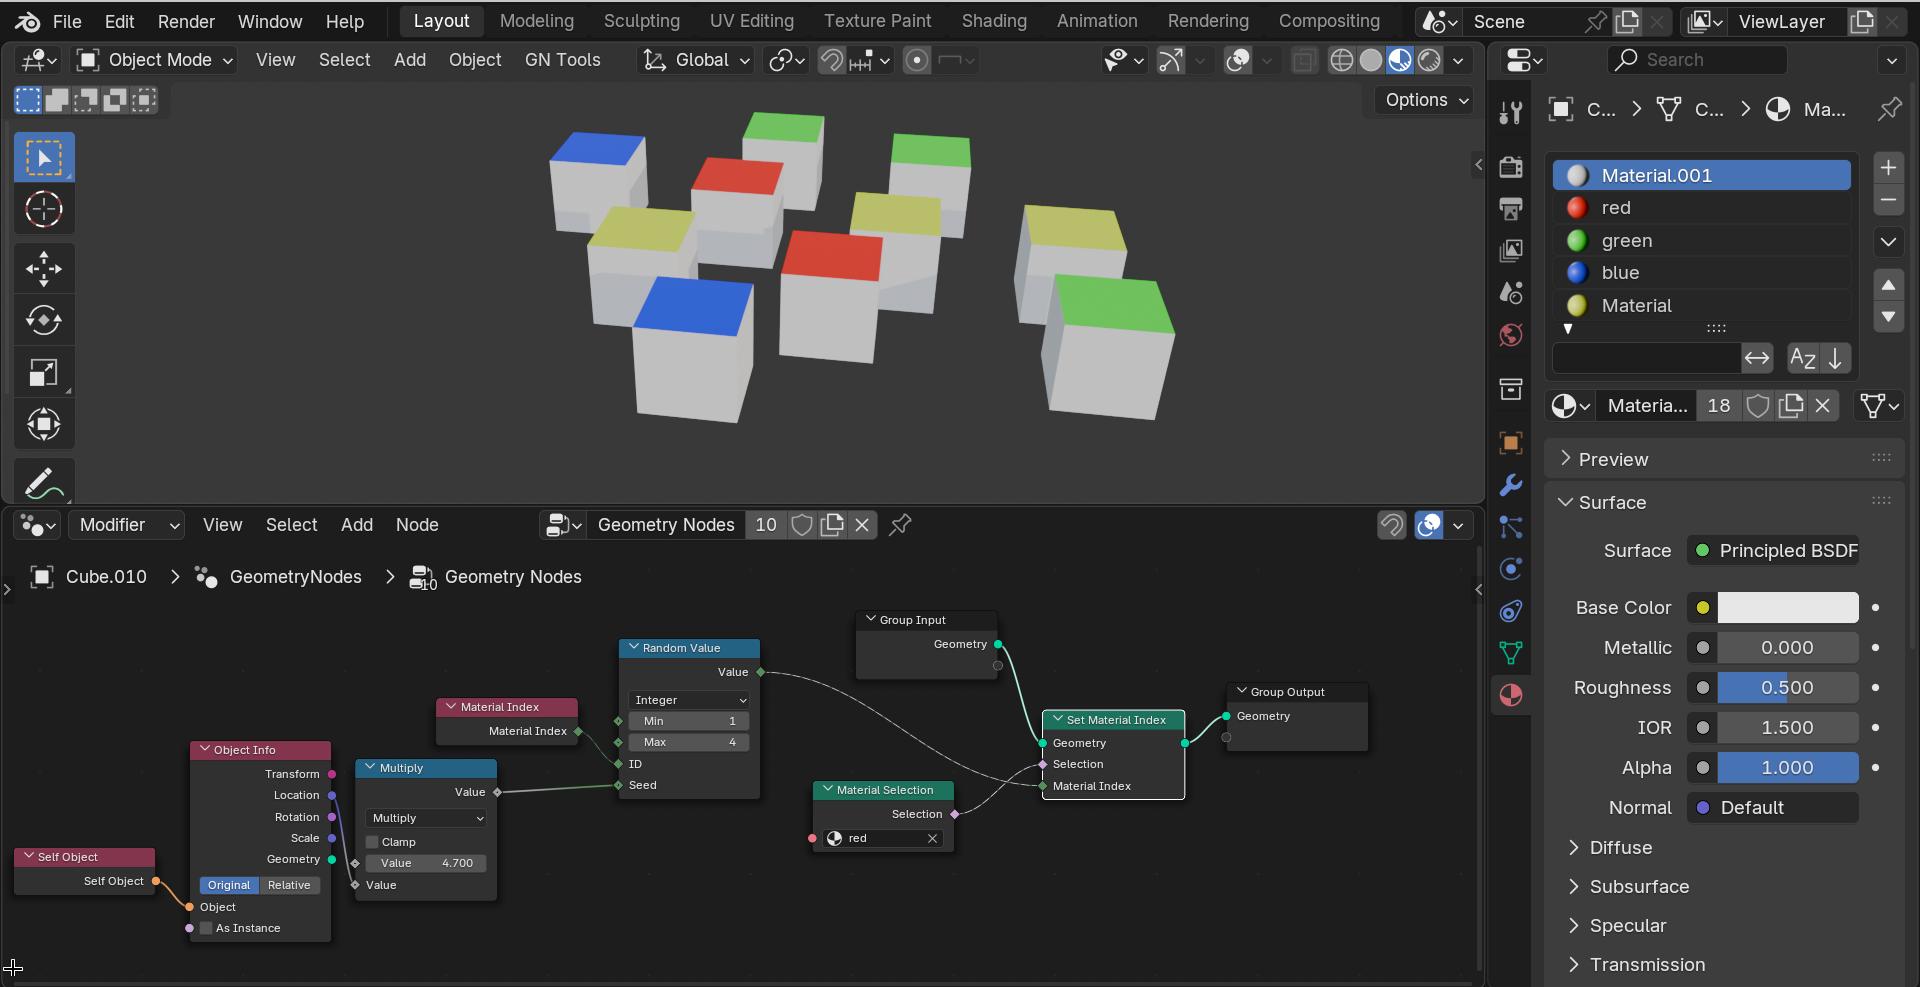Pin the geometry node tree
This screenshot has width=1920, height=987.
click(900, 525)
